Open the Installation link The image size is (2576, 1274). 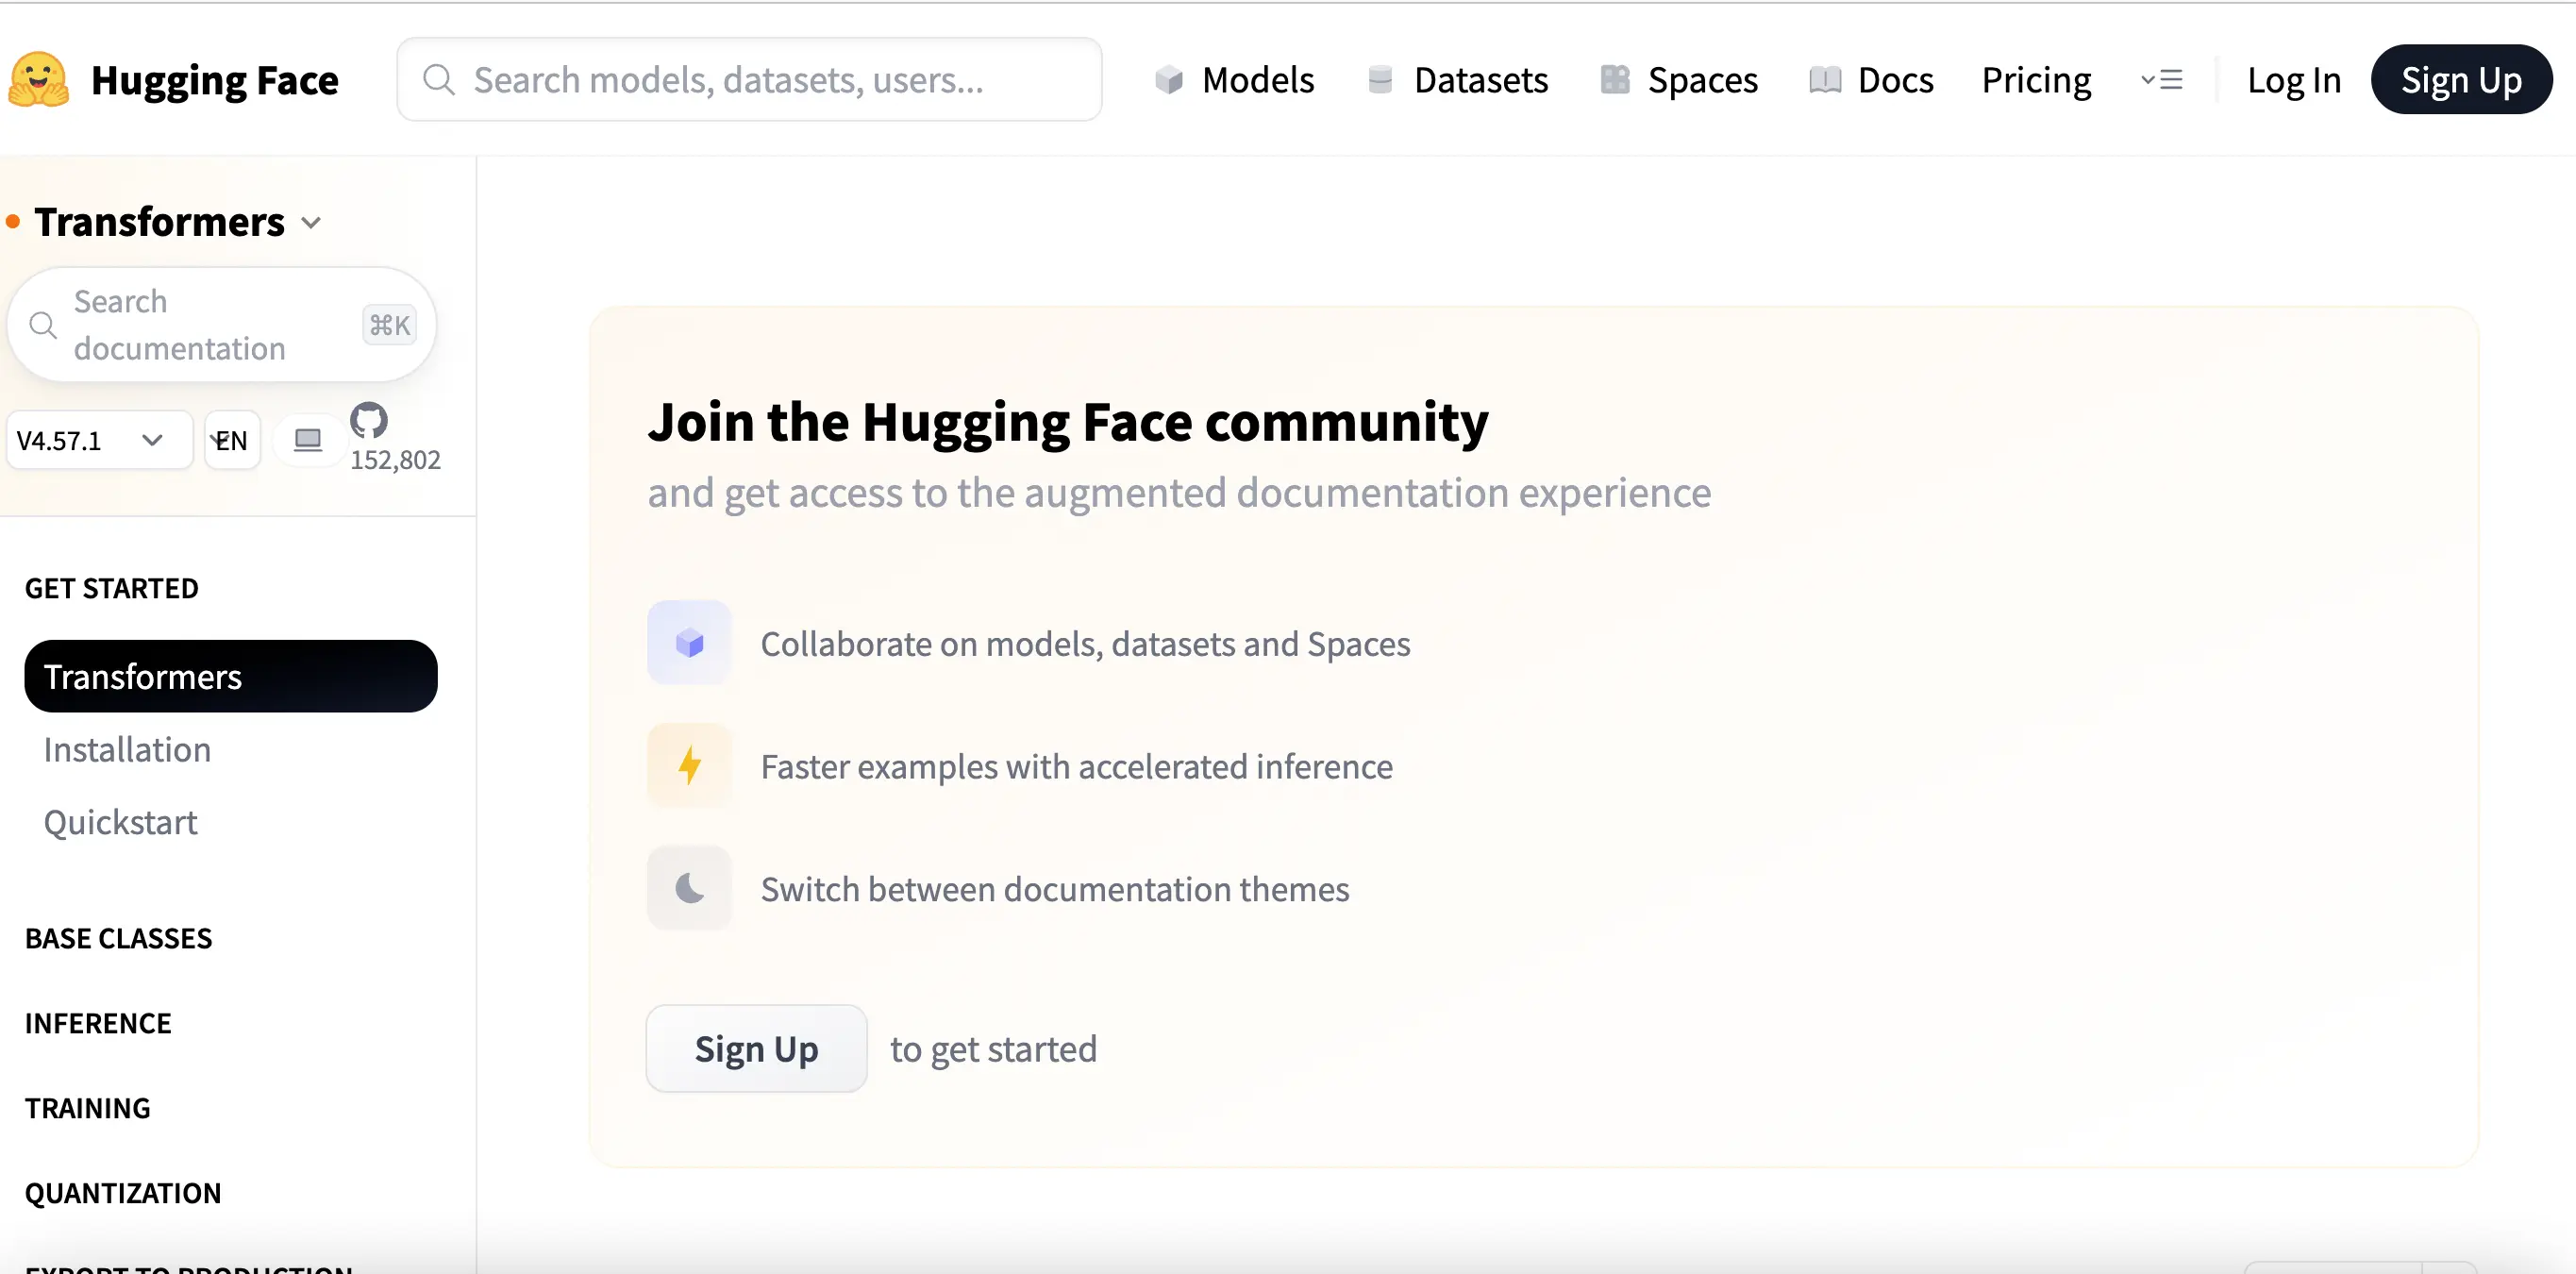[x=127, y=749]
